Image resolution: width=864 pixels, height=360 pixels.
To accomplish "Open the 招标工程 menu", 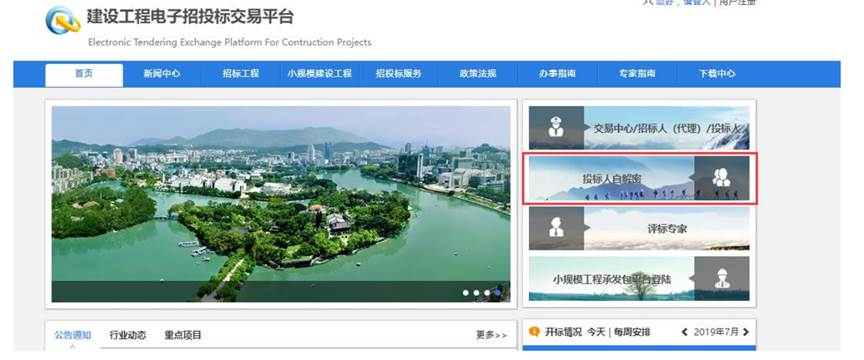I will 241,73.
